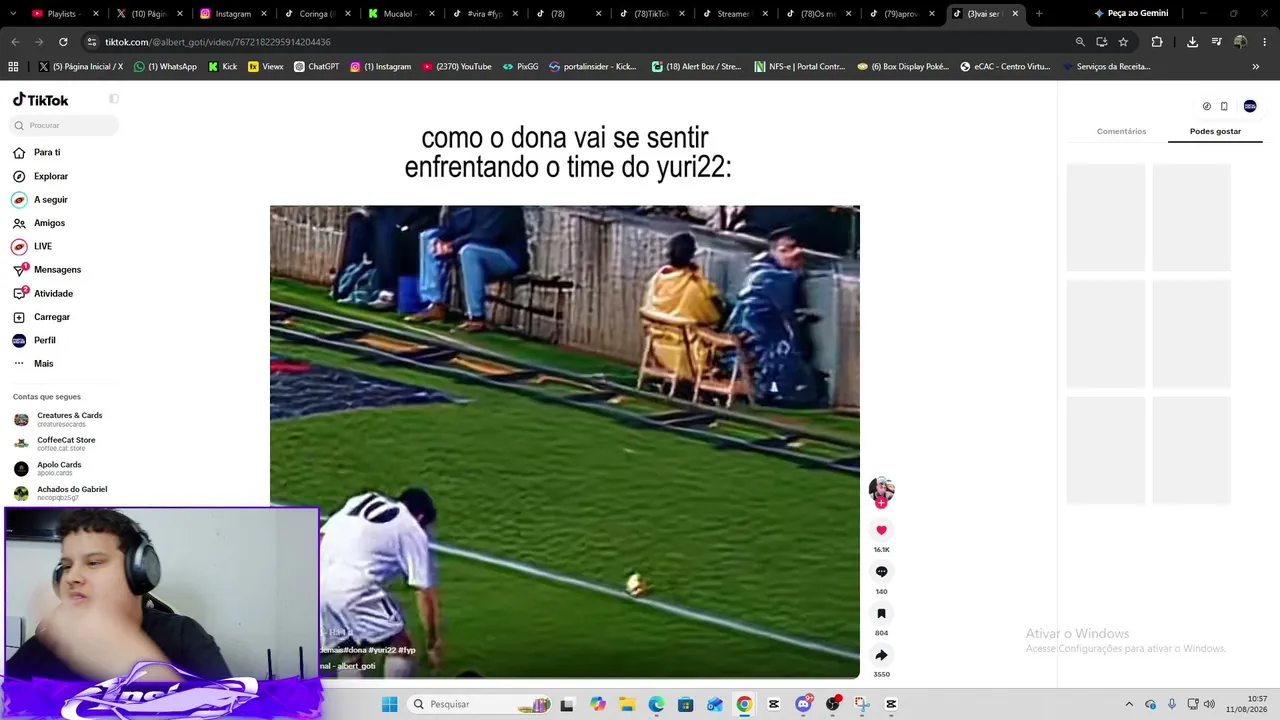Viewport: 1280px width, 720px height.
Task: Open the Para ti feed
Action: [x=47, y=152]
